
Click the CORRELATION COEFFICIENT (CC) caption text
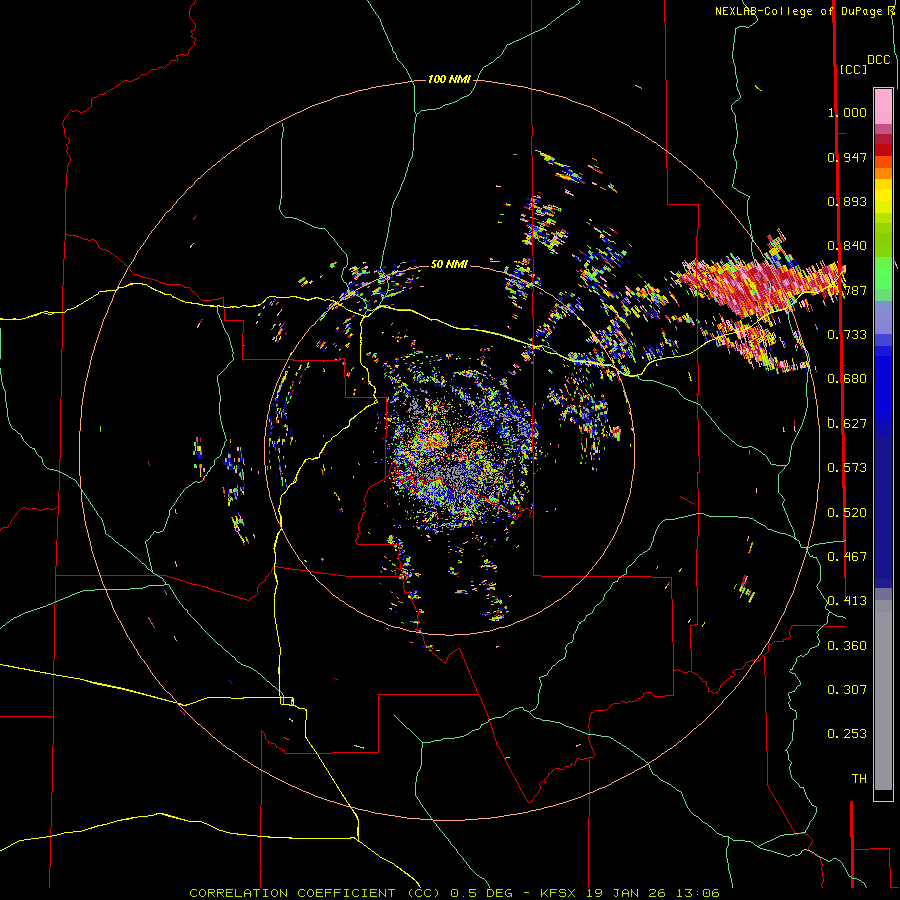(x=315, y=893)
